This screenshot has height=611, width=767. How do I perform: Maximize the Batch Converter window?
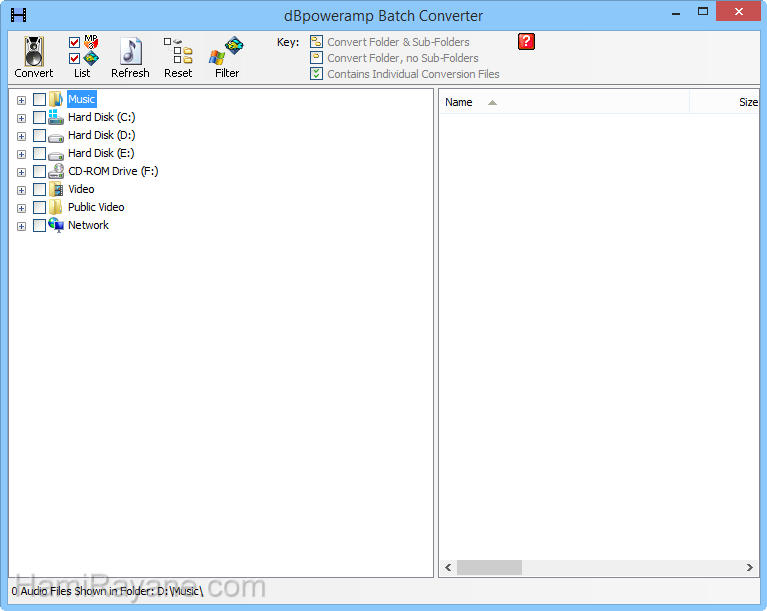point(703,12)
